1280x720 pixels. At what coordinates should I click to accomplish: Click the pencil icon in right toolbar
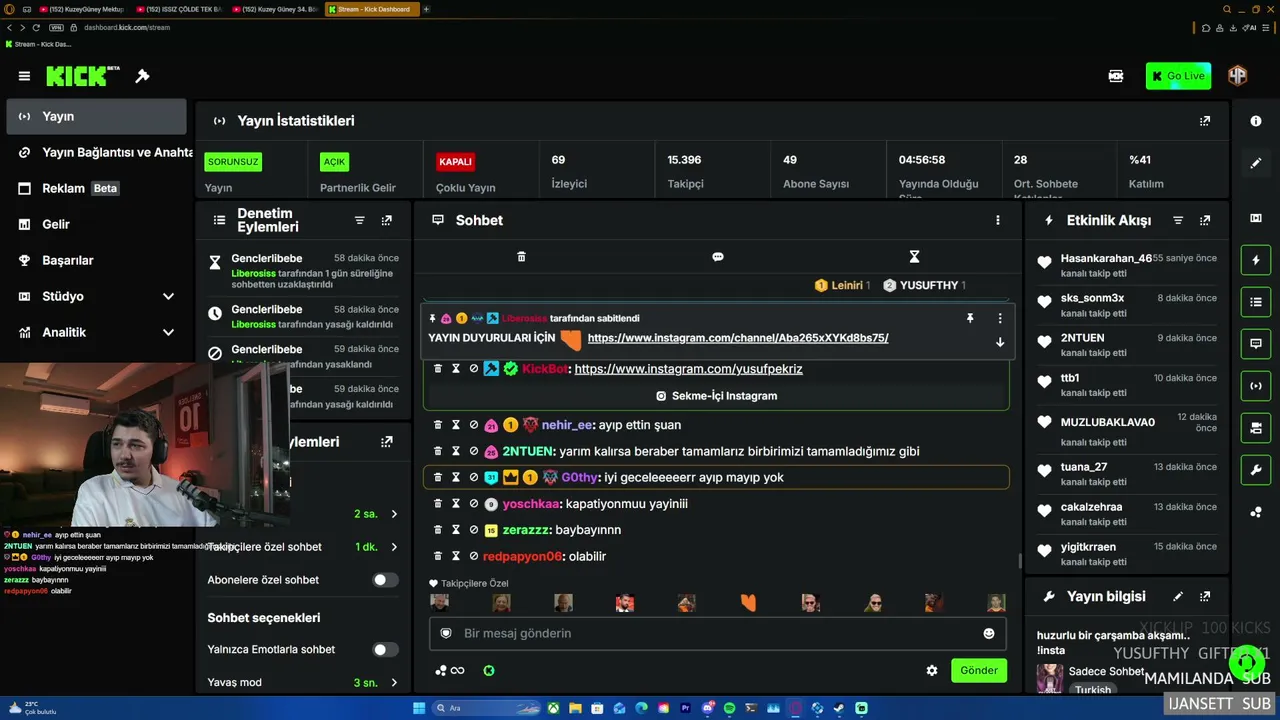pyautogui.click(x=1256, y=163)
